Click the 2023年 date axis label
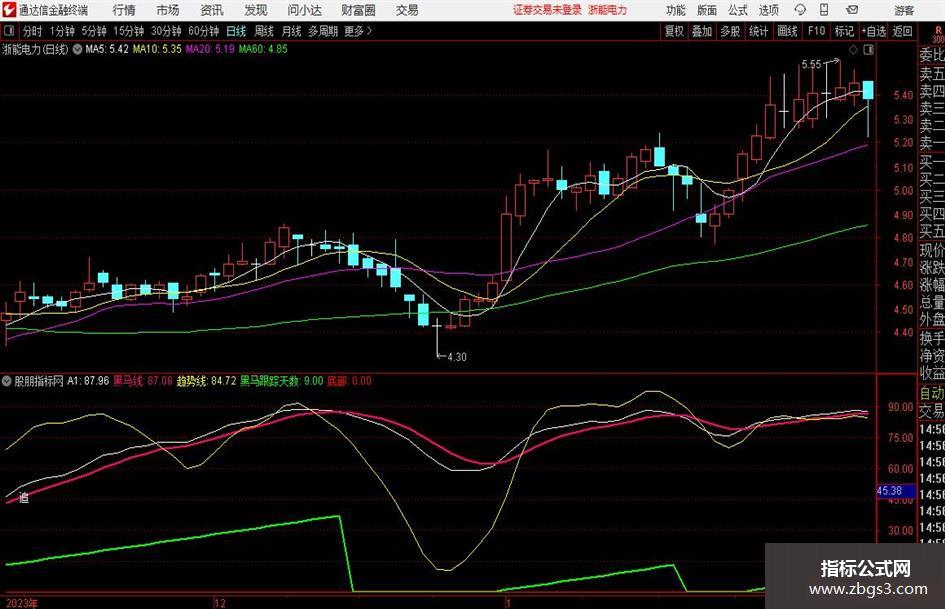This screenshot has width=945, height=609. pyautogui.click(x=22, y=603)
